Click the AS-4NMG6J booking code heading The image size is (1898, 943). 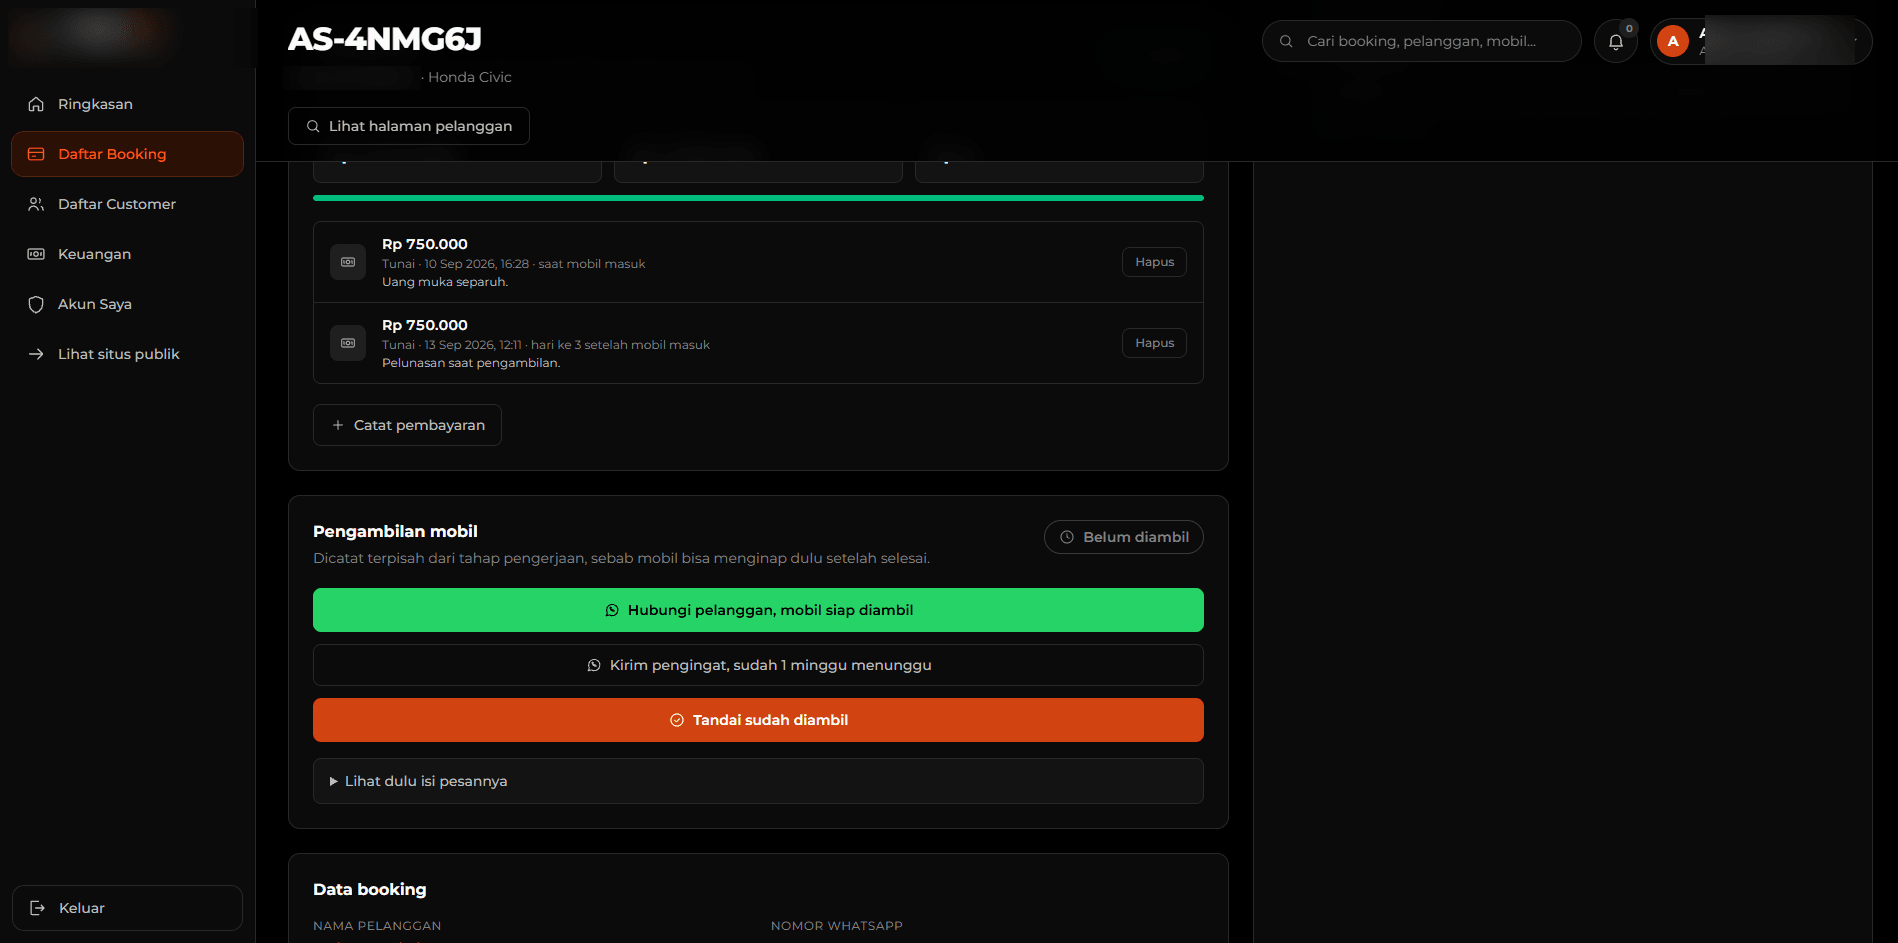click(385, 39)
